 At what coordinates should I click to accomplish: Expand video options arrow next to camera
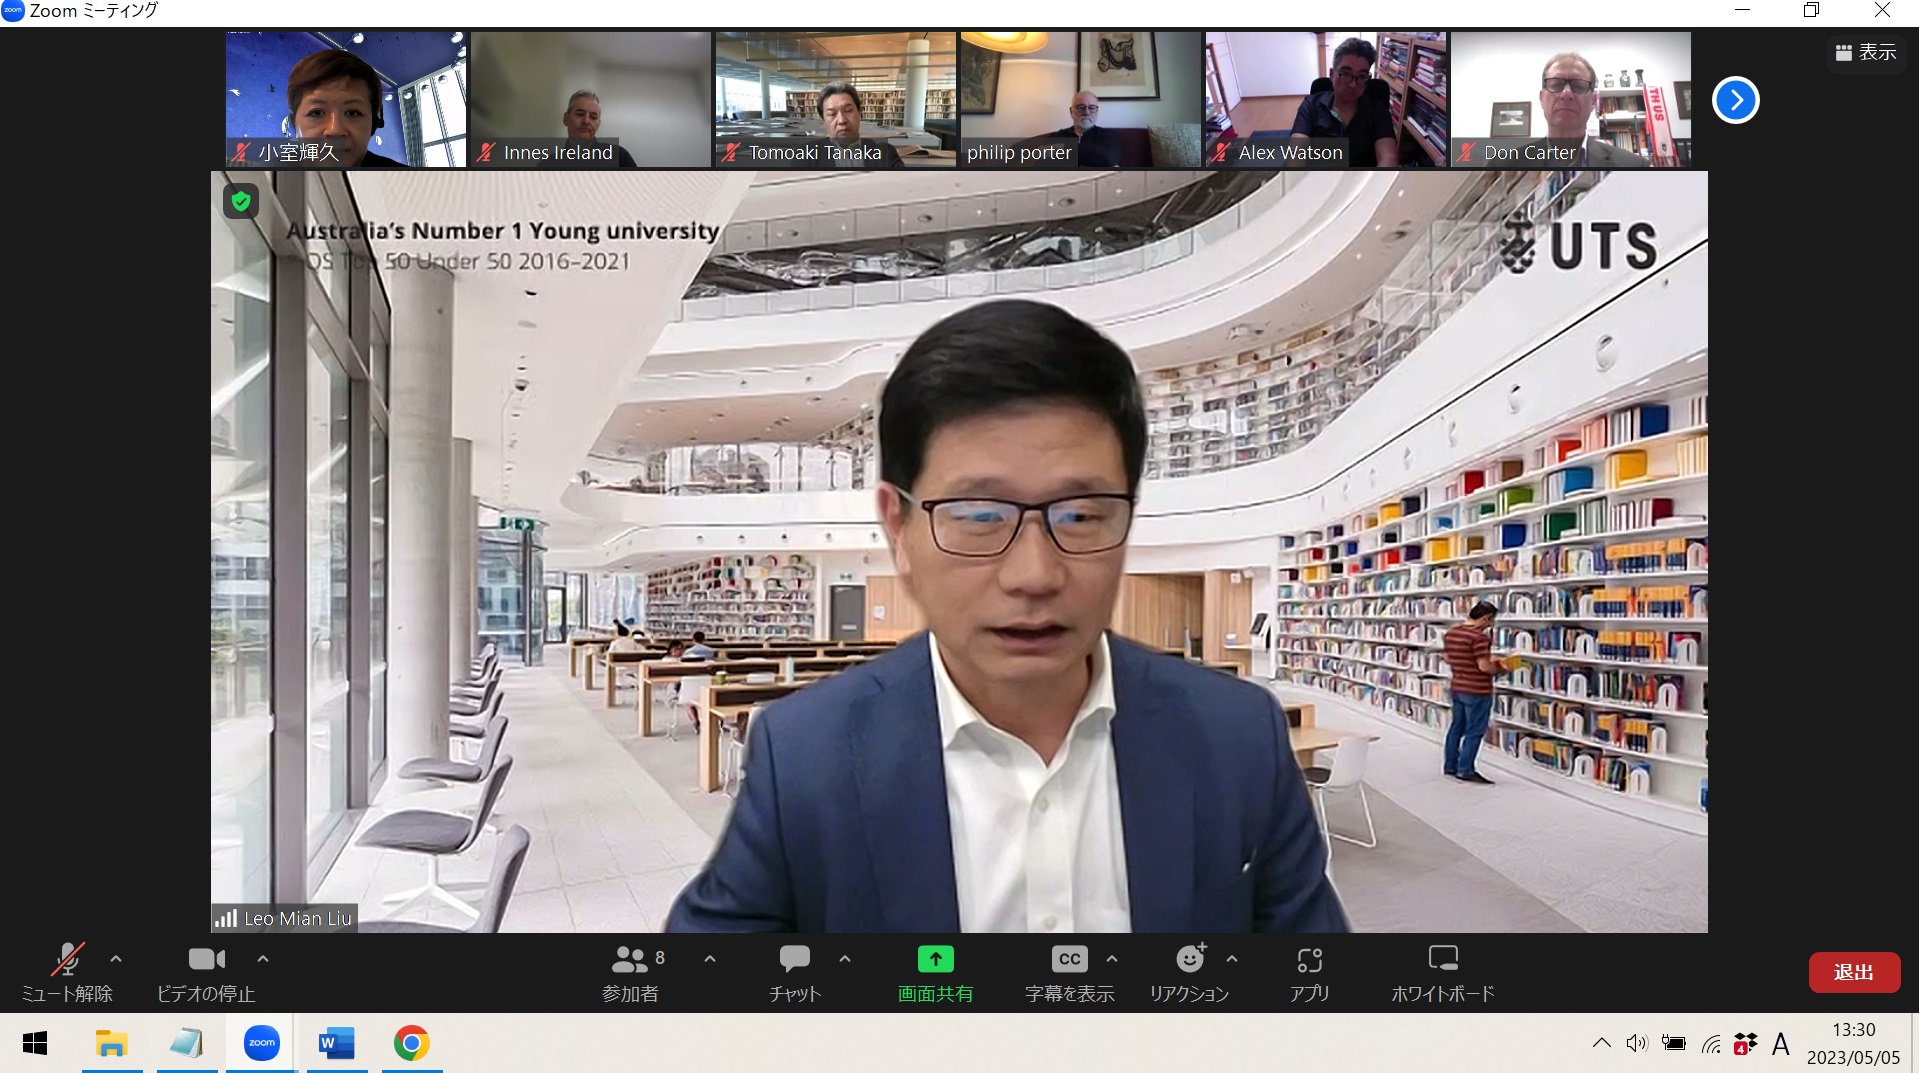pos(263,959)
